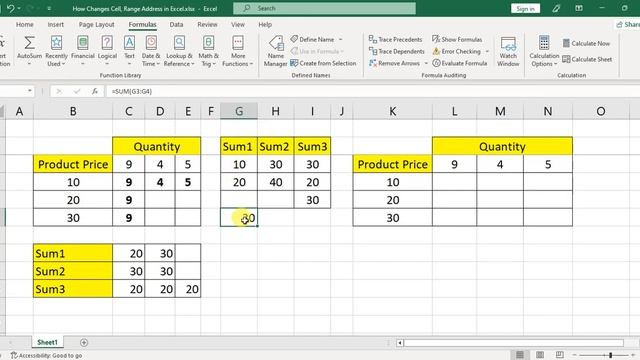Open the AutoSum function
This screenshot has height=360, width=640.
click(x=29, y=51)
